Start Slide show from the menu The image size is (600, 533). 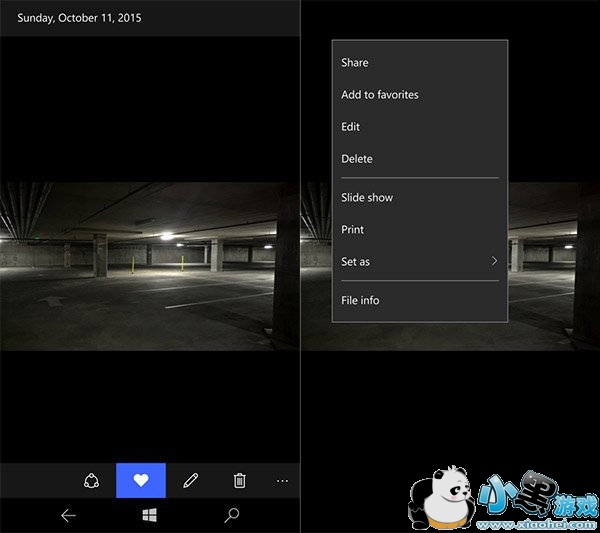pos(420,197)
